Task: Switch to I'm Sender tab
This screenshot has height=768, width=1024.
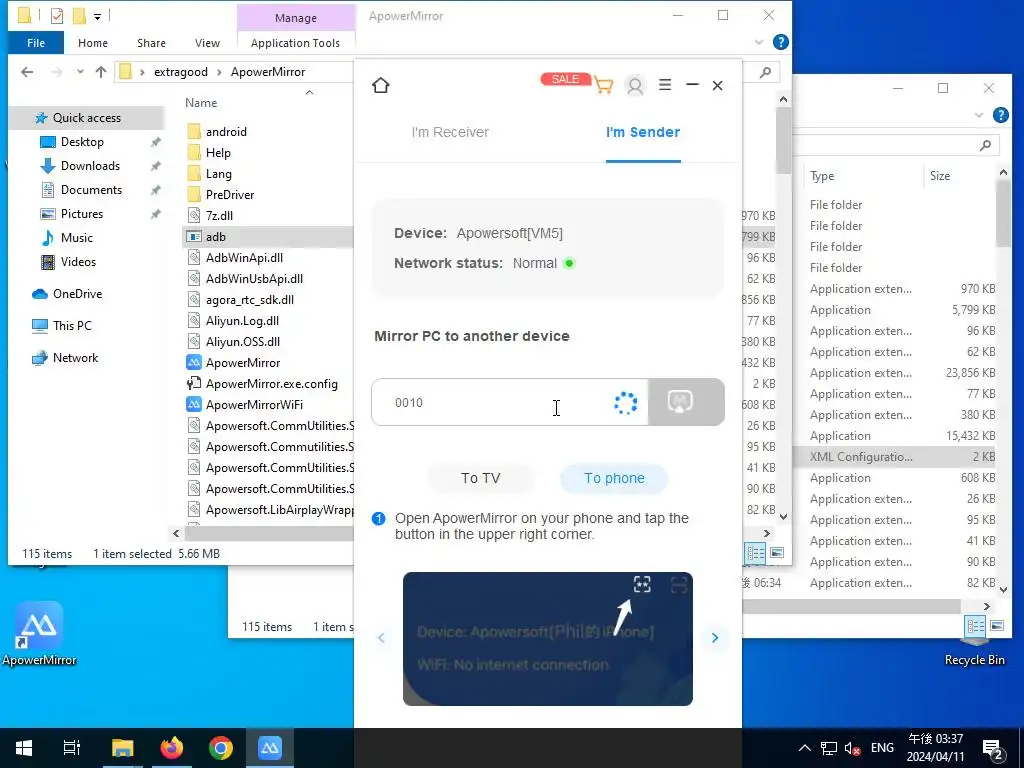Action: coord(643,132)
